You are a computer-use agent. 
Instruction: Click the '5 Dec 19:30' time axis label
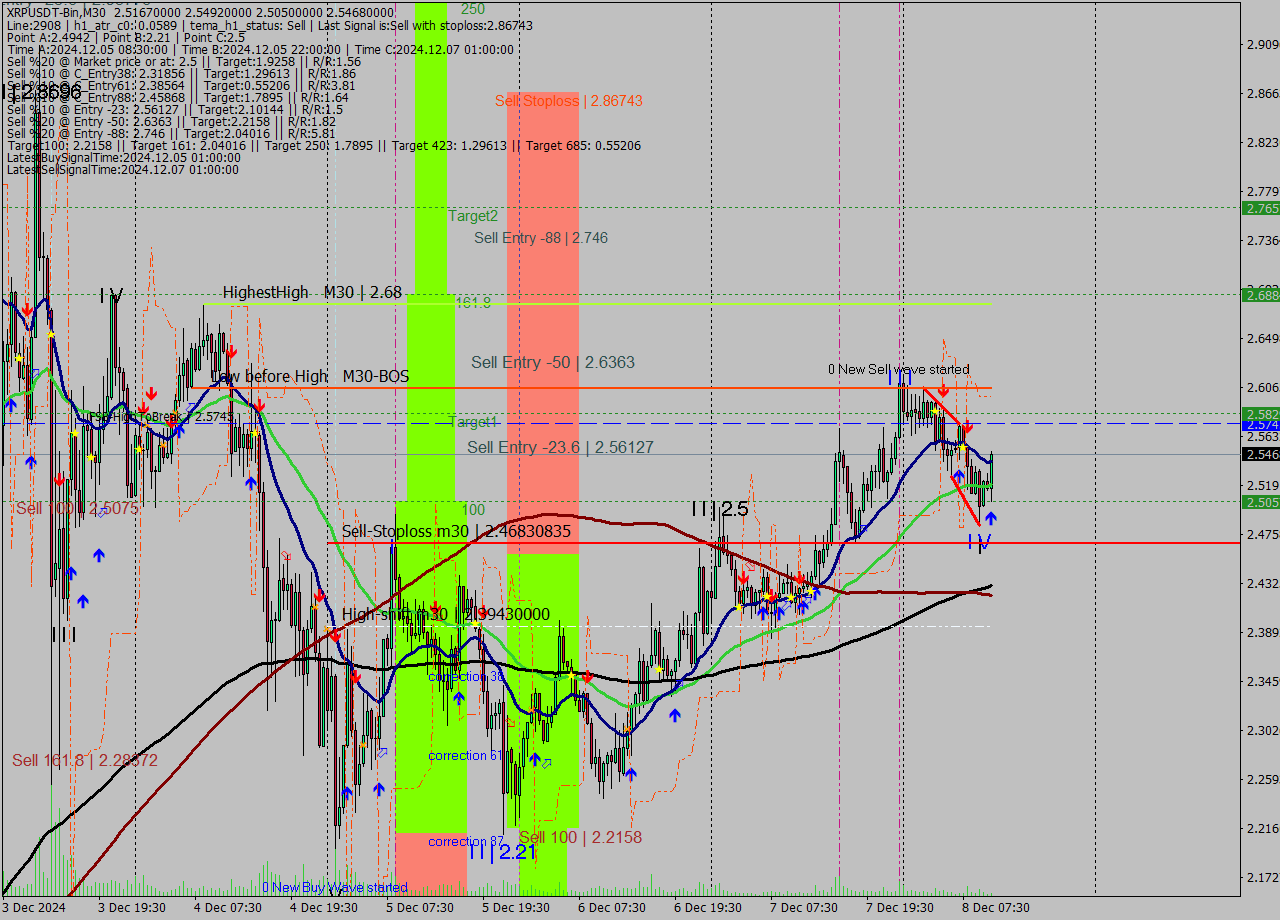click(x=516, y=907)
